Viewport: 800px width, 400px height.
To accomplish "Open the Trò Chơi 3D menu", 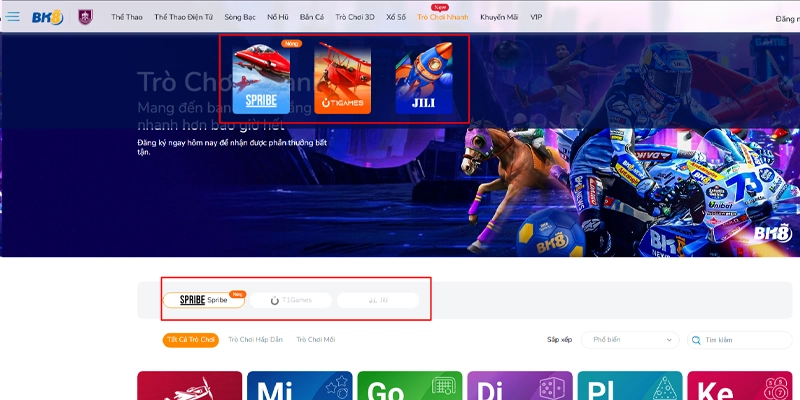I will 355,17.
